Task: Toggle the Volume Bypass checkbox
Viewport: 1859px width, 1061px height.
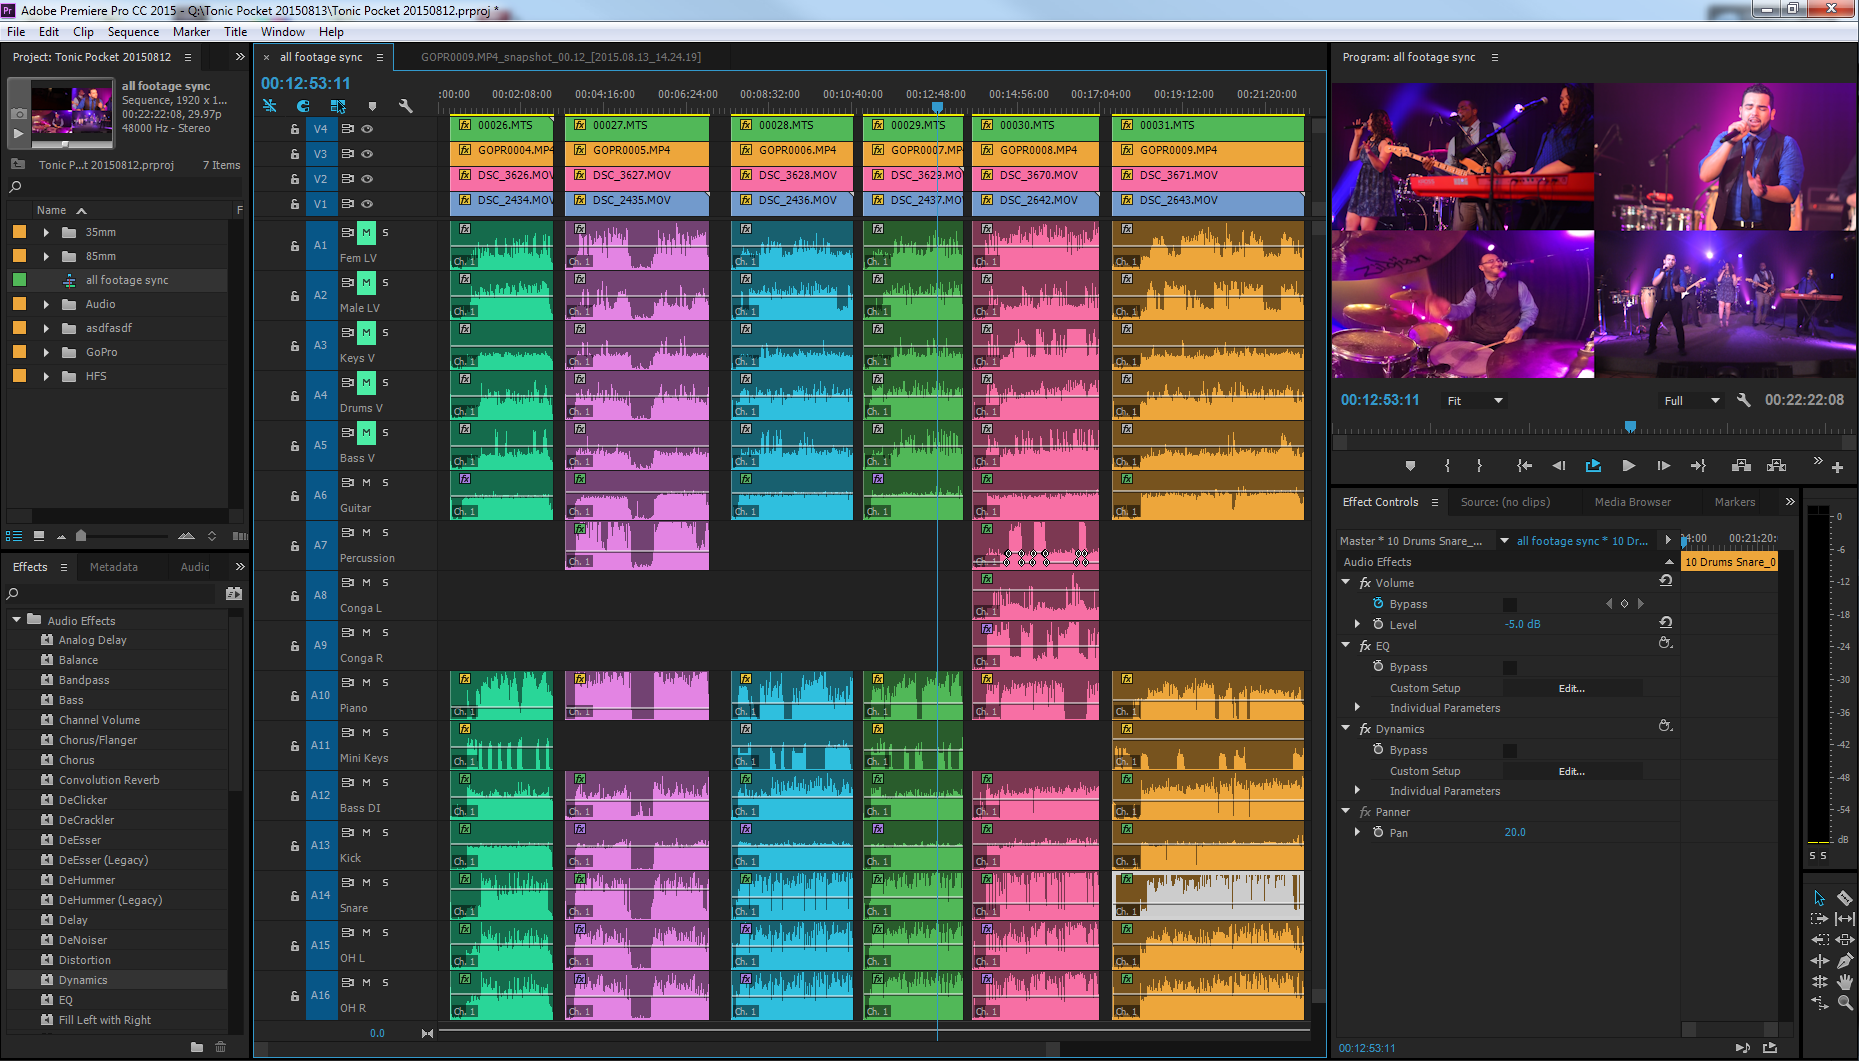Action: [1509, 604]
